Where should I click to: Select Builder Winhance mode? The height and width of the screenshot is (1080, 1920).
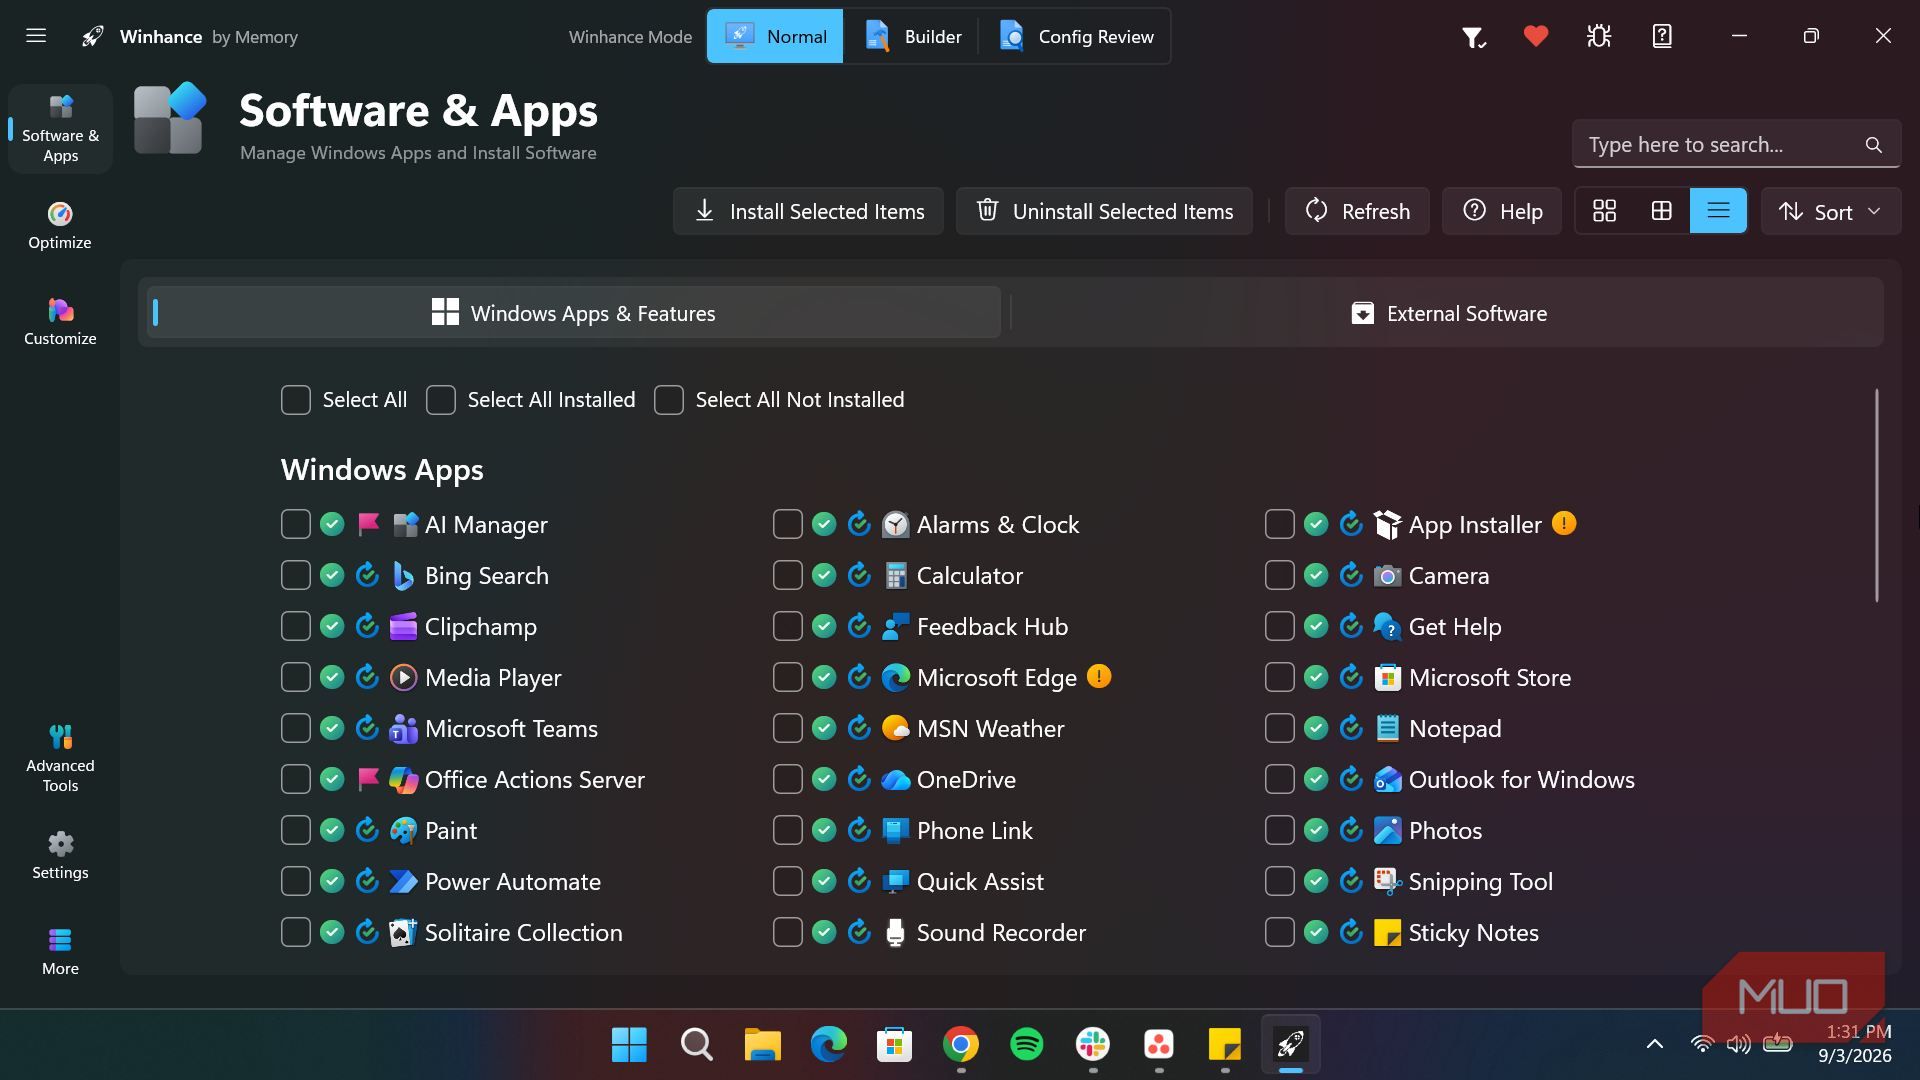912,36
